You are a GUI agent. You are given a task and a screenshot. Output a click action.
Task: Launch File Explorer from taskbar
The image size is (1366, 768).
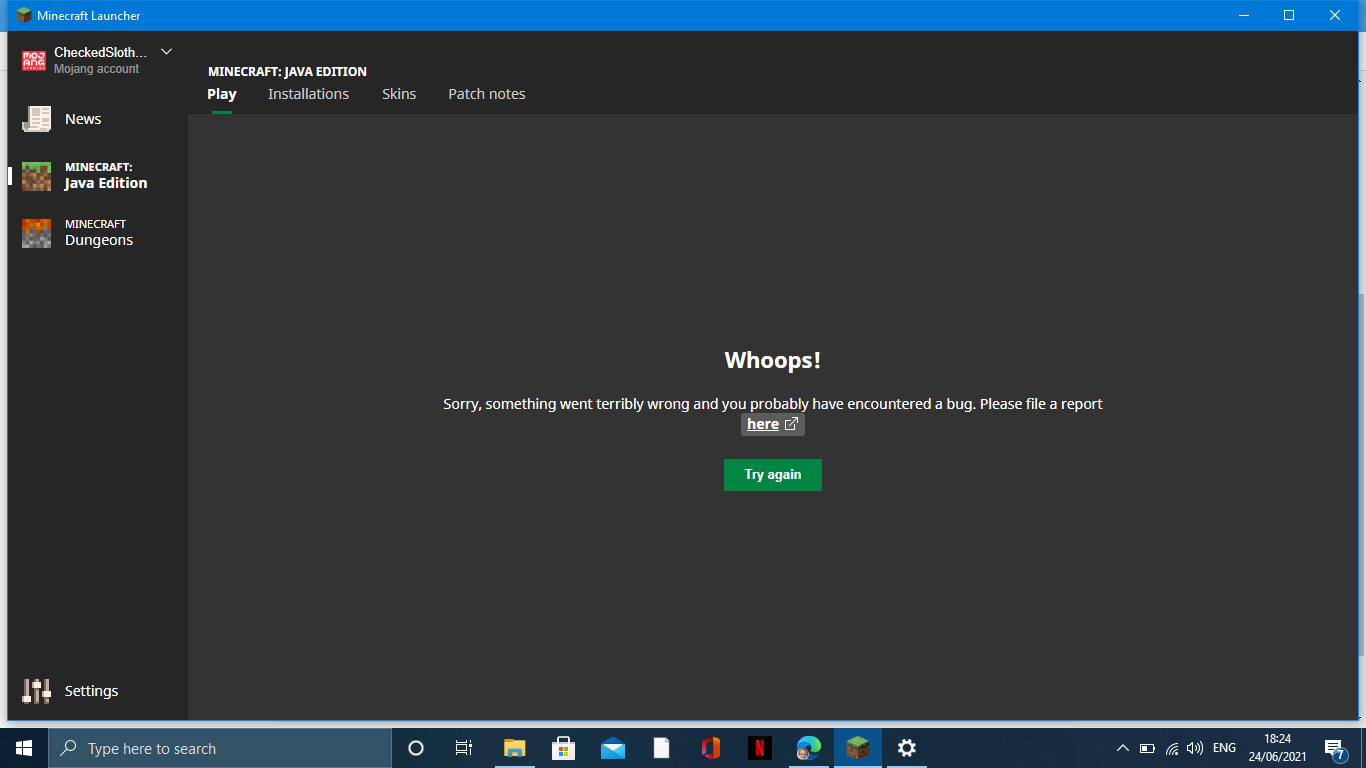click(514, 748)
